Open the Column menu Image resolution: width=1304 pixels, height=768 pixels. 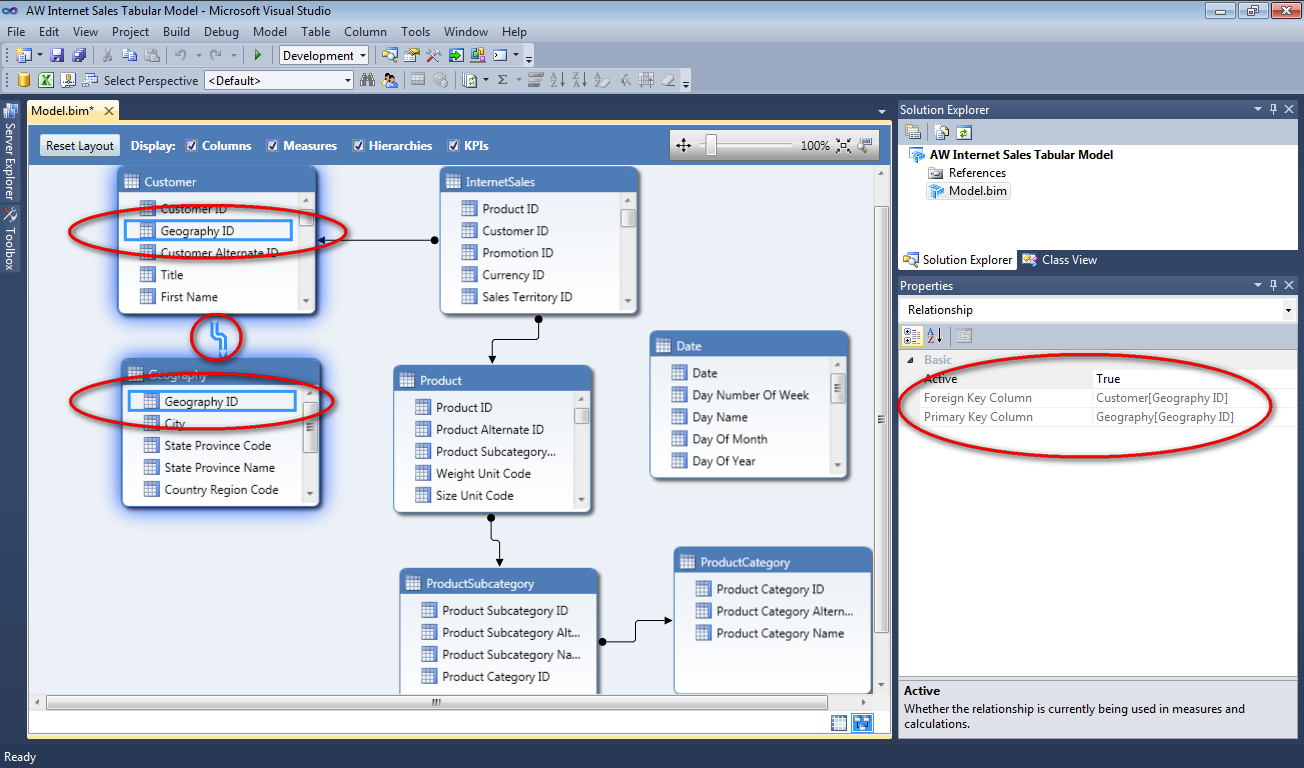tap(365, 32)
